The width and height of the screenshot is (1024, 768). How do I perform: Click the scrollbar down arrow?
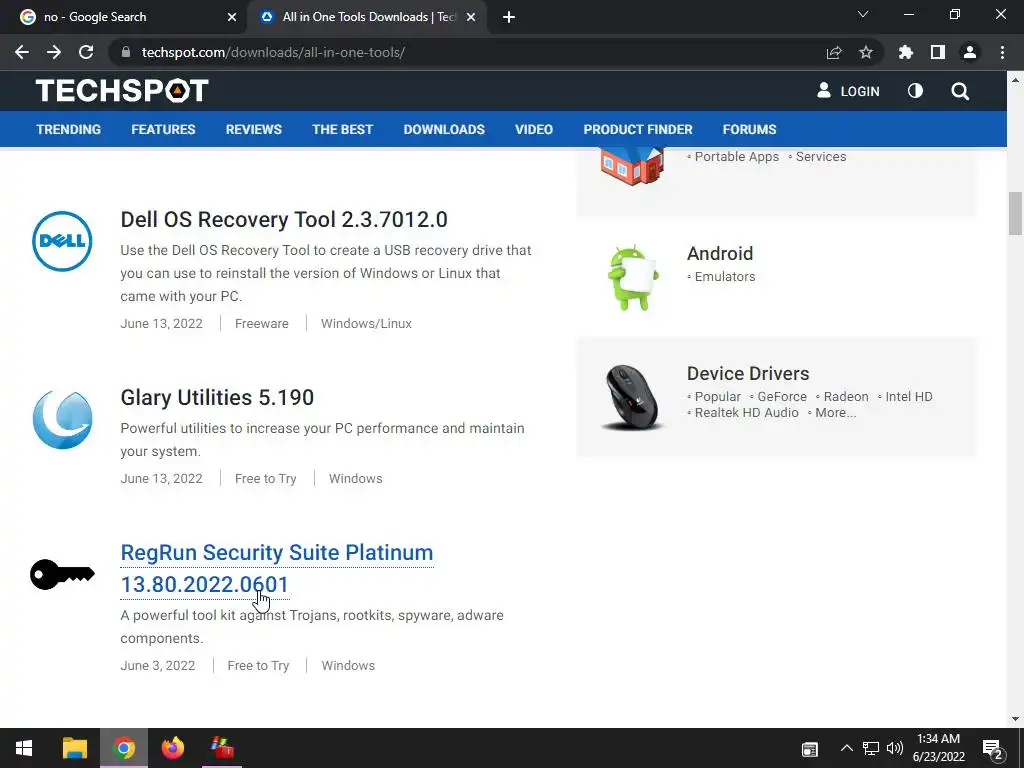click(1016, 719)
